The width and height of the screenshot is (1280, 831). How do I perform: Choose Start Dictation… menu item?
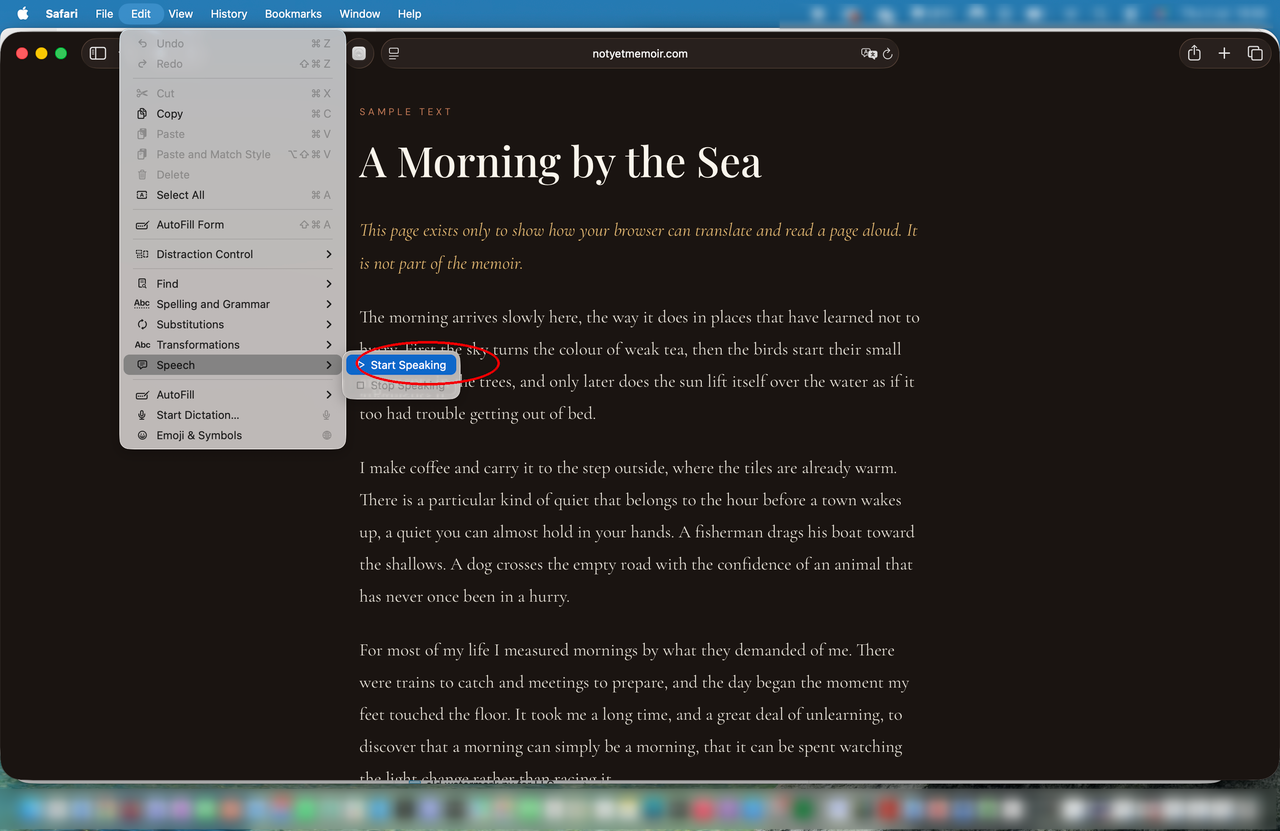tap(233, 415)
